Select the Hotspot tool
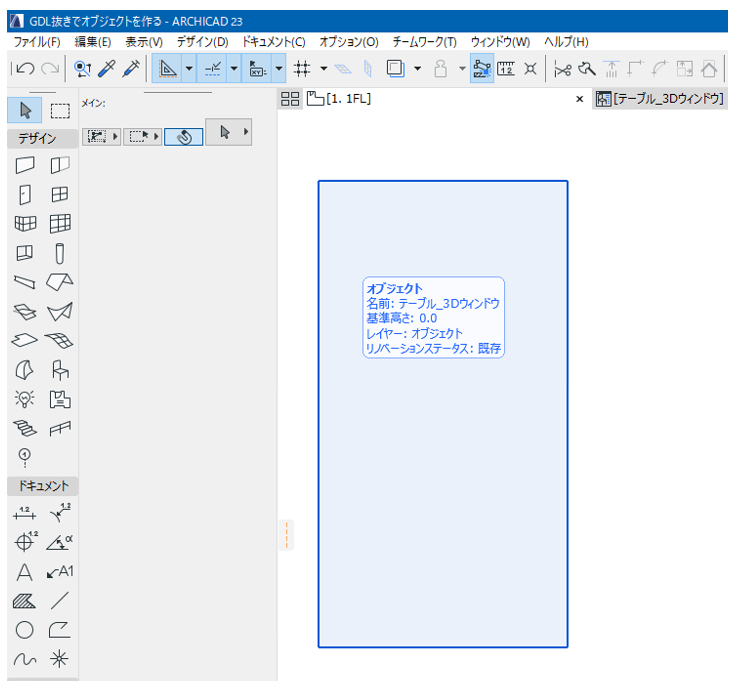734x699 pixels. pos(59,659)
